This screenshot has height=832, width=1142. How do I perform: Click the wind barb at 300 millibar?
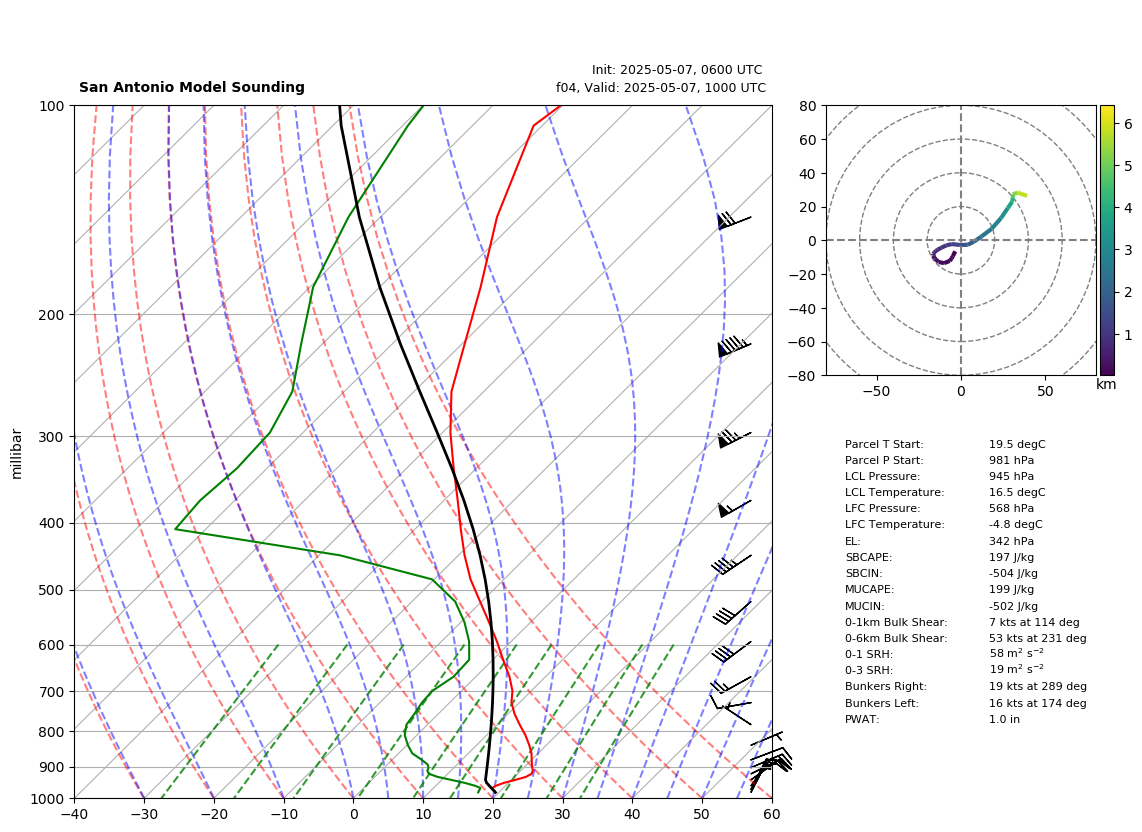click(x=733, y=438)
